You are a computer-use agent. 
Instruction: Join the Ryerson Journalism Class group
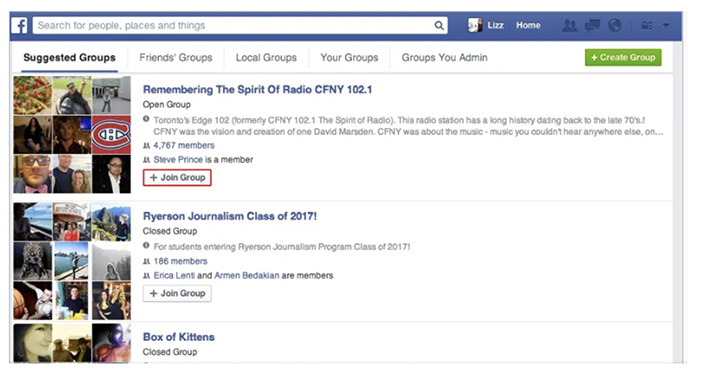pyautogui.click(x=177, y=293)
